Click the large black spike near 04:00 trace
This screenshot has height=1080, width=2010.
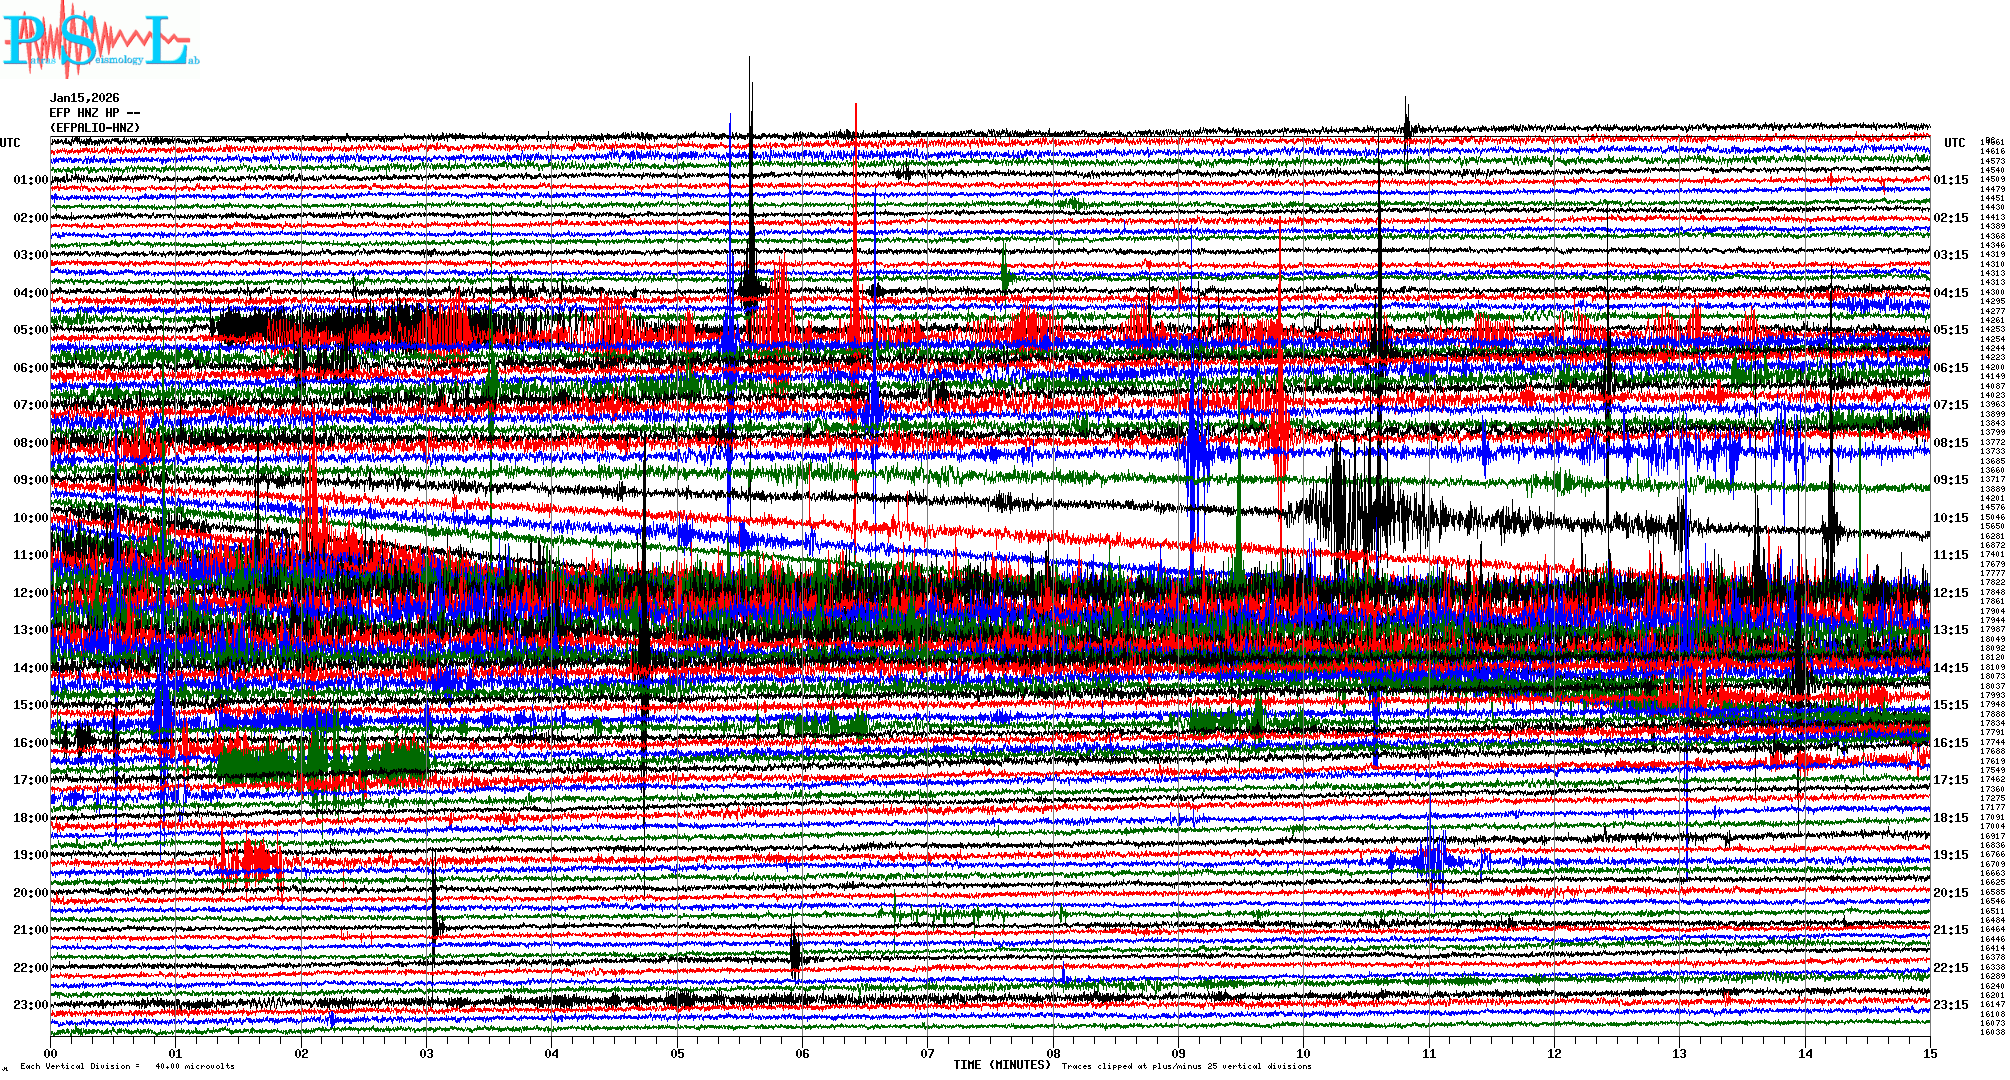[751, 200]
